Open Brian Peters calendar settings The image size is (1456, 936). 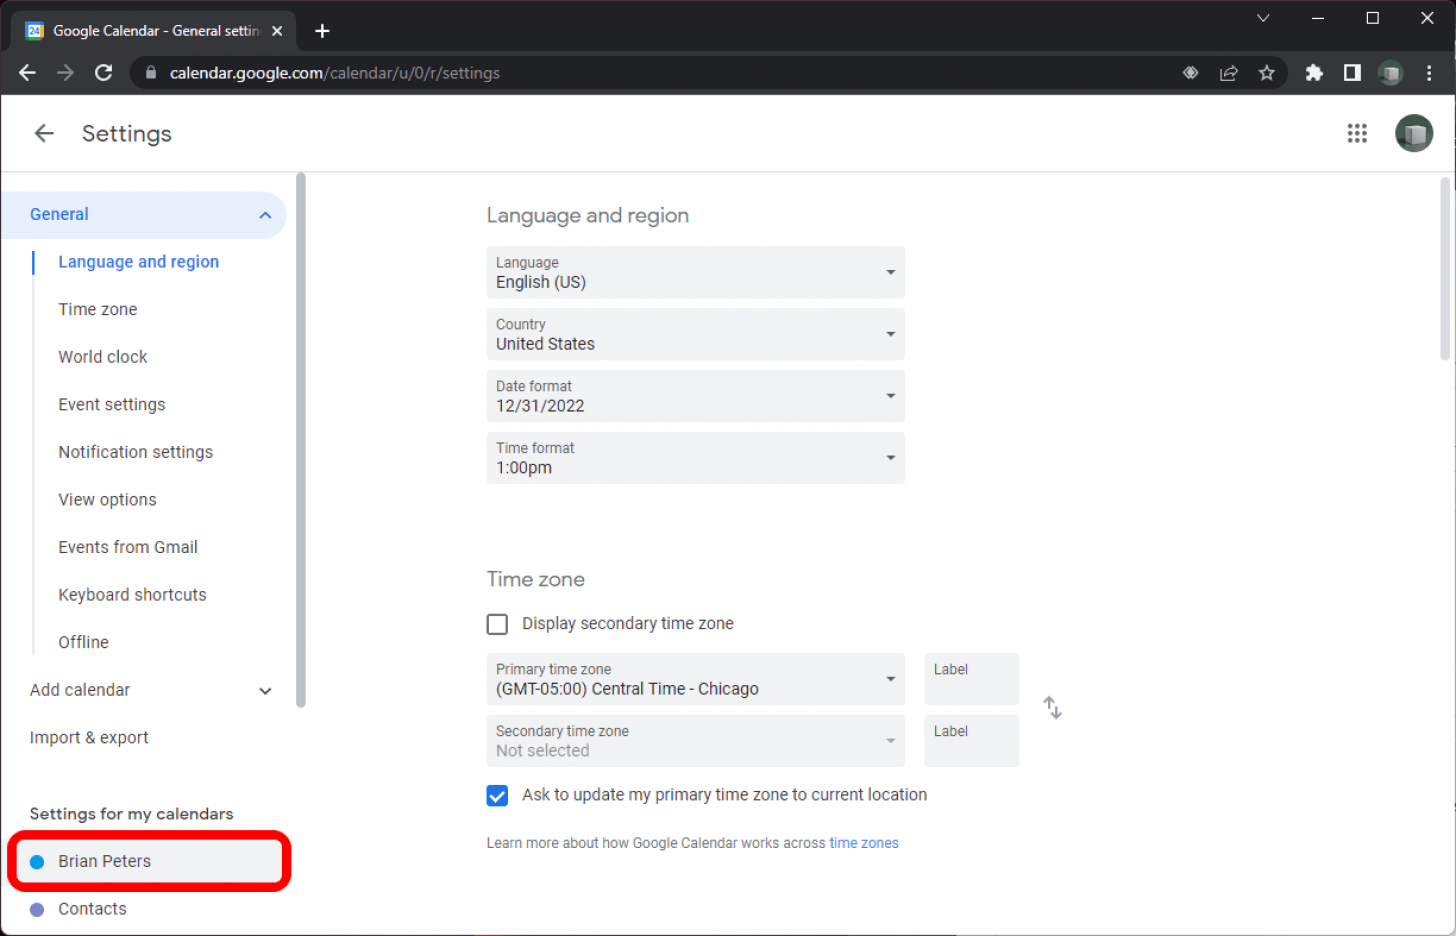point(149,861)
